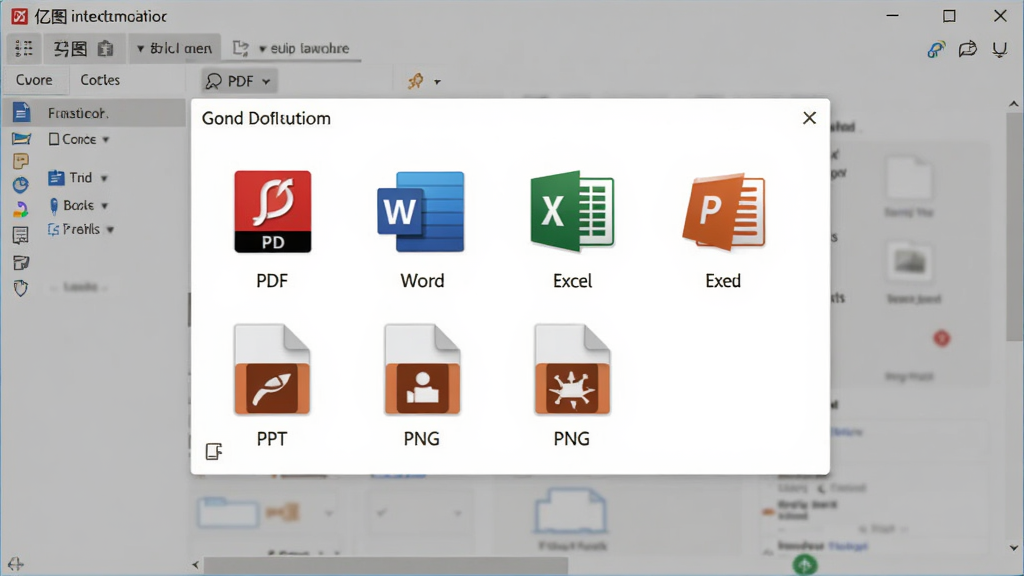The height and width of the screenshot is (576, 1024).
Task: Close the Gond Dofltutiom dialog
Action: pos(809,118)
